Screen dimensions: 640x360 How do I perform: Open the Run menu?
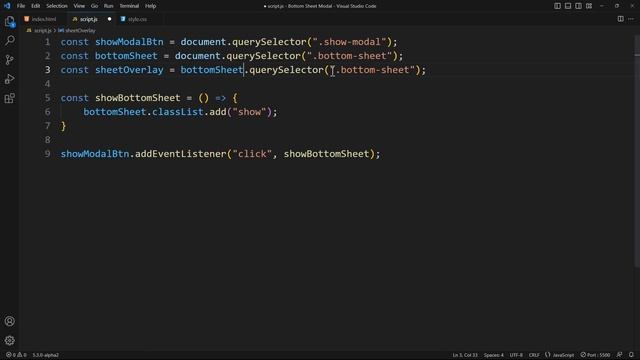[109, 6]
